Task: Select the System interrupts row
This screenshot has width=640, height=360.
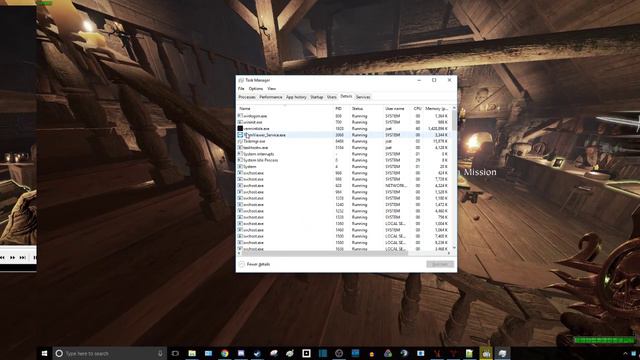Action: coord(344,154)
